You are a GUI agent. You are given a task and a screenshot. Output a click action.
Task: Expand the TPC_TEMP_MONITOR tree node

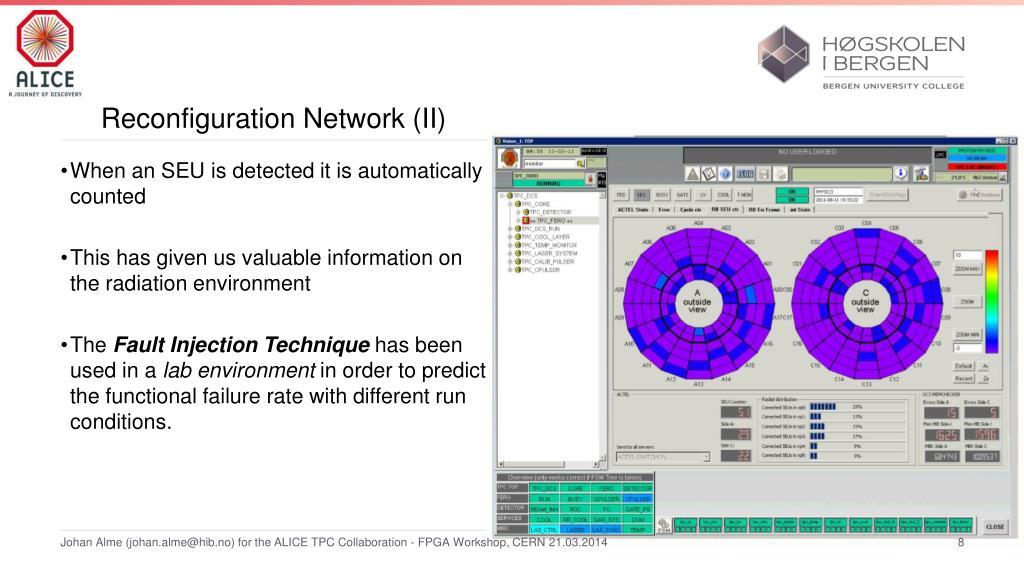coord(510,245)
